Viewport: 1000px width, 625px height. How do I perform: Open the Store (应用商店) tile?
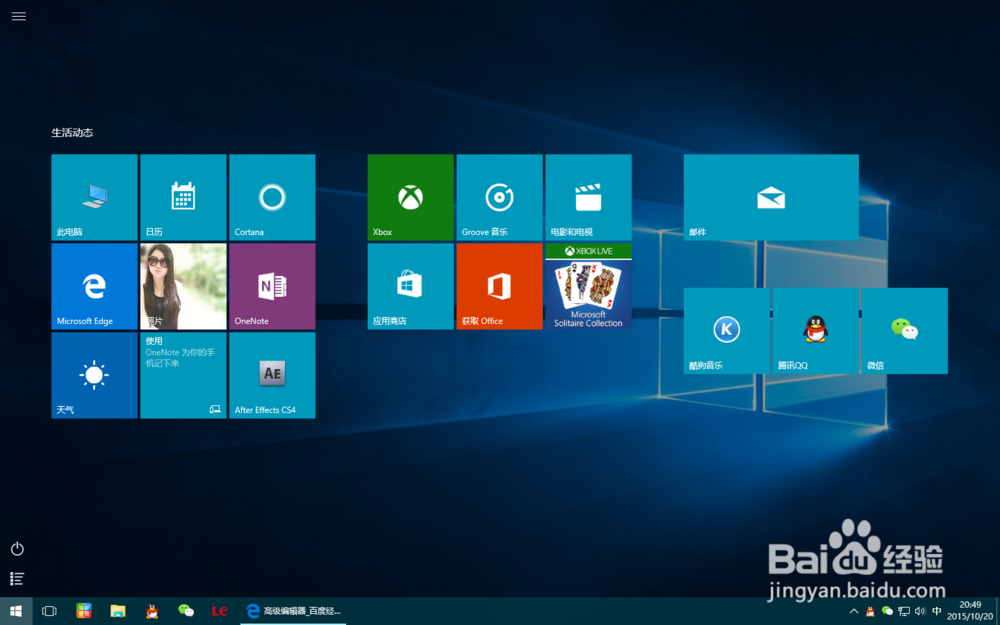411,286
